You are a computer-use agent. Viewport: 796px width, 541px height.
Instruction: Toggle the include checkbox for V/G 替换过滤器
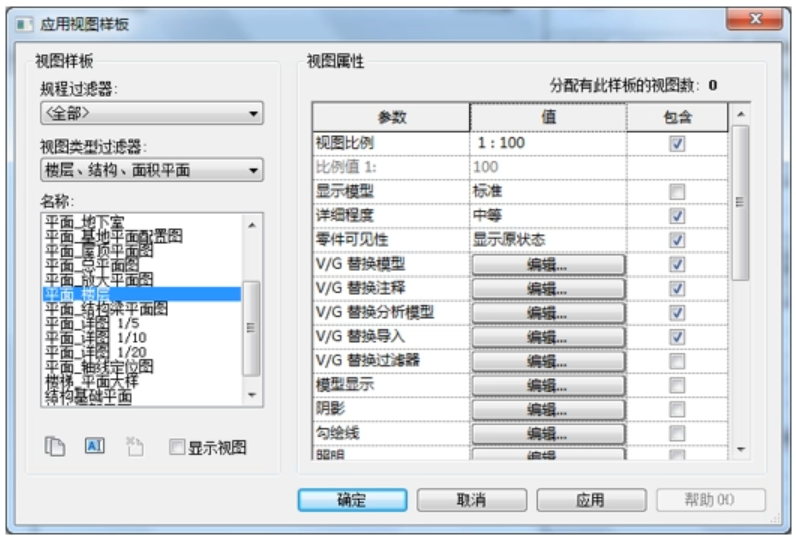[677, 360]
